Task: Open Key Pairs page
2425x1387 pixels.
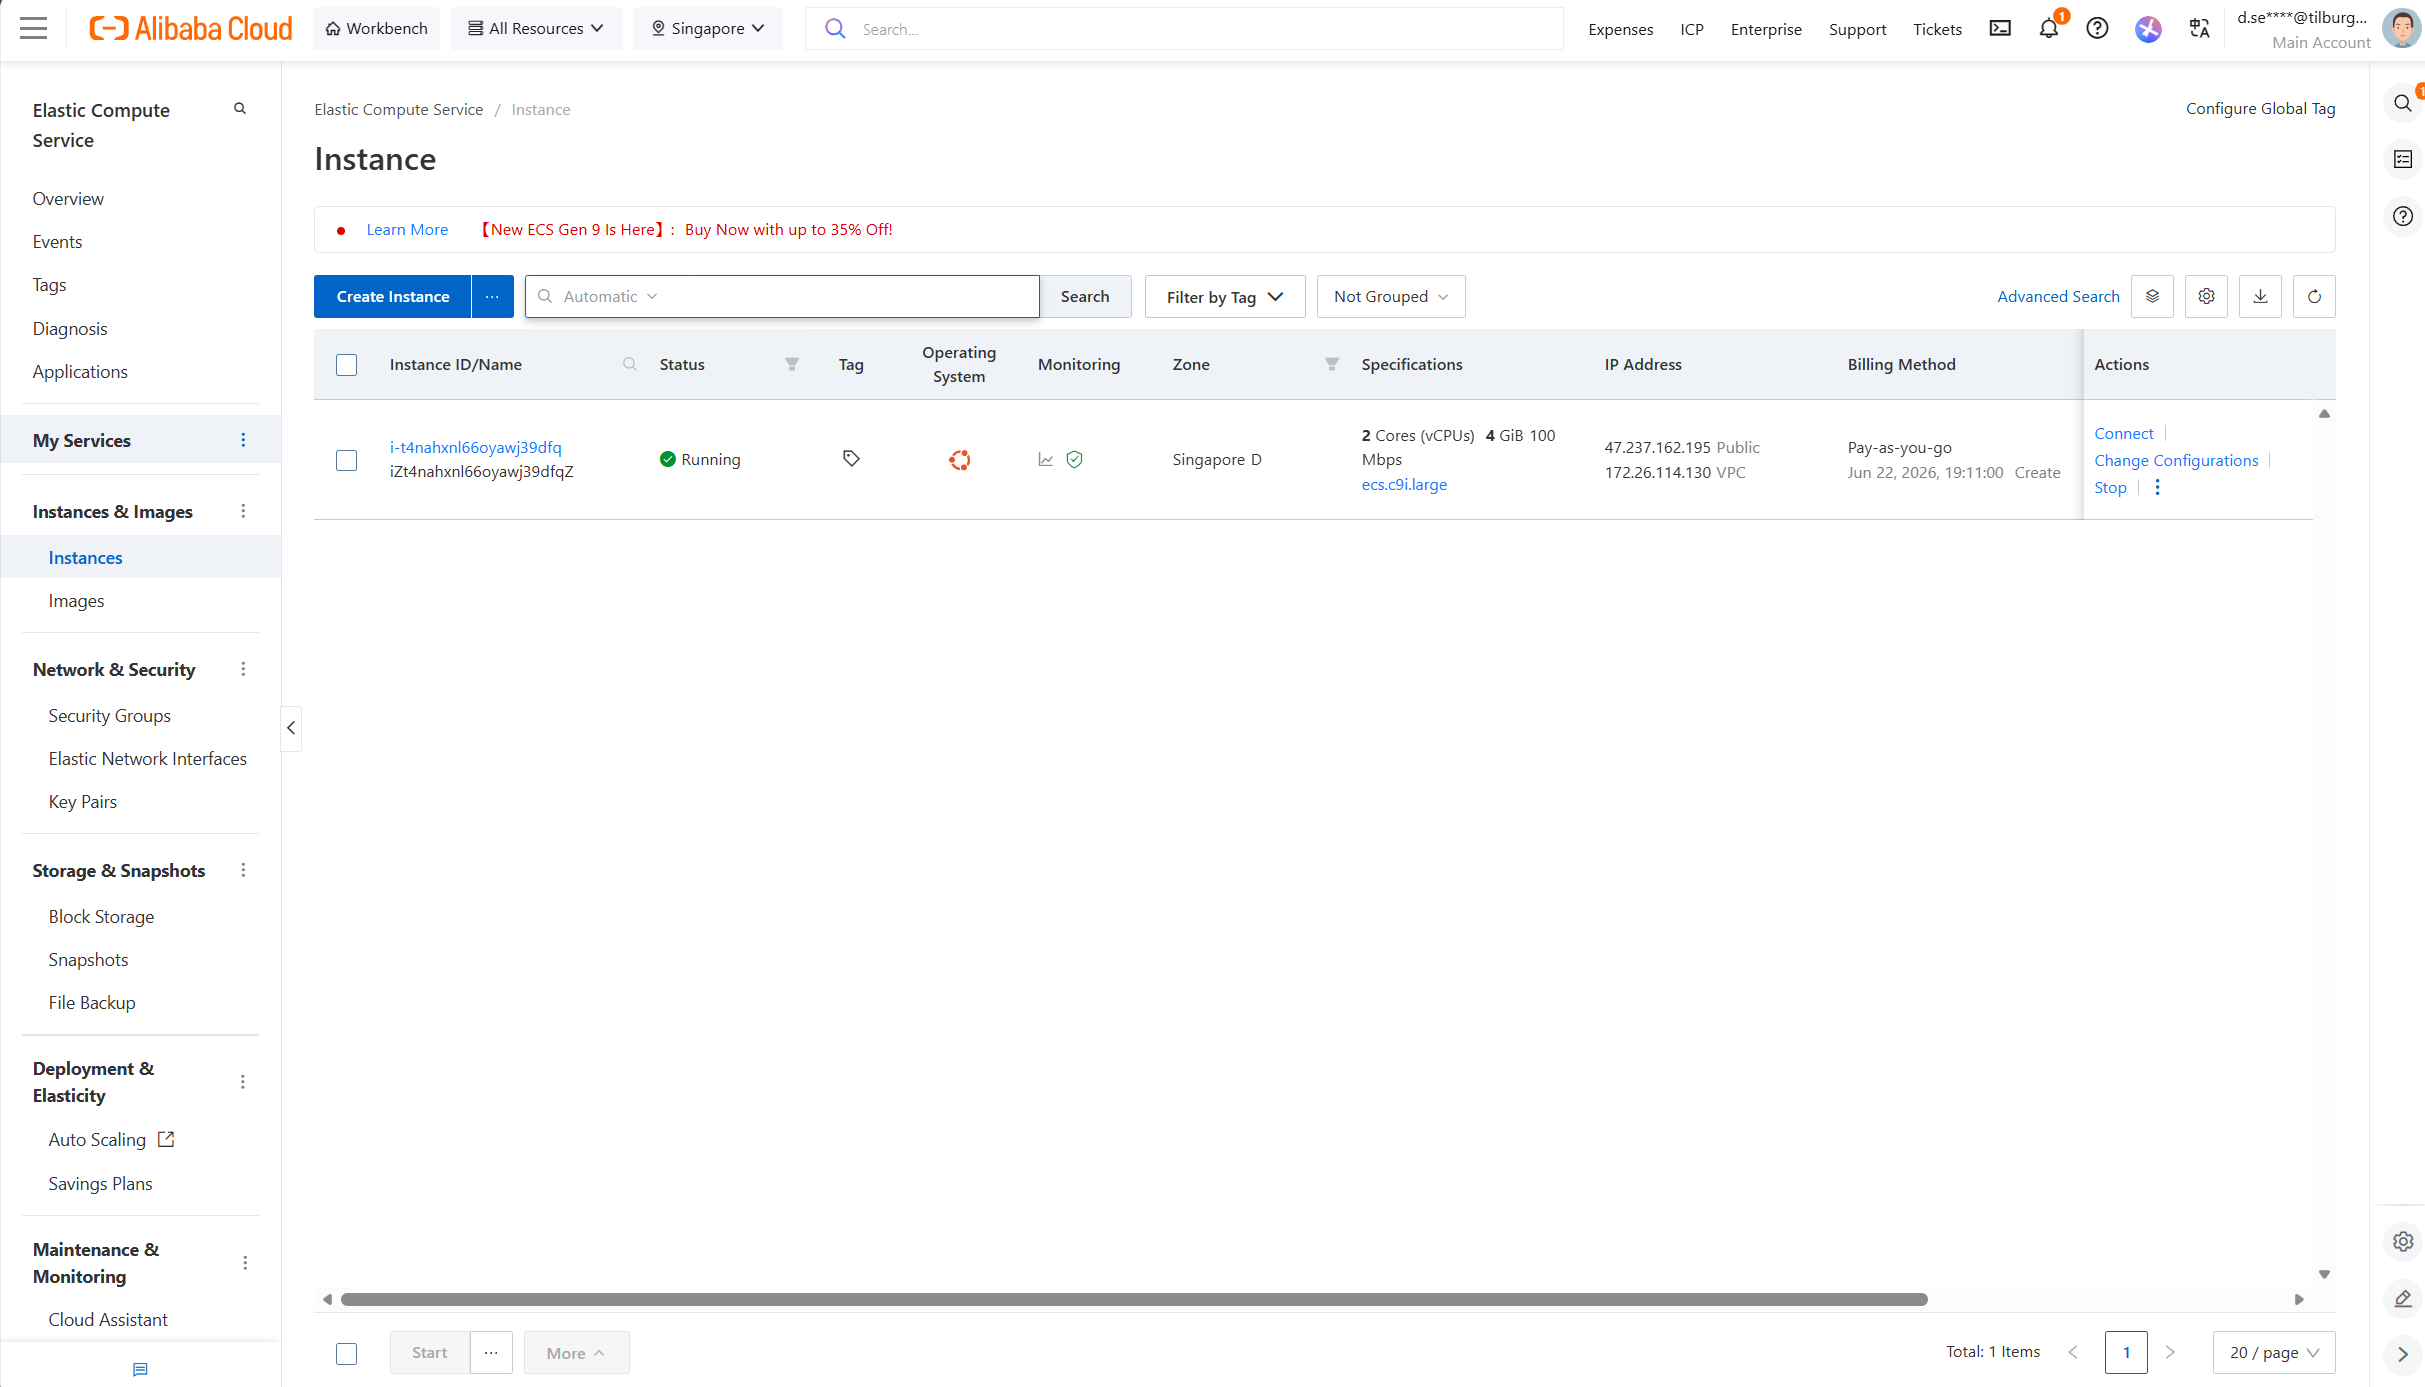Action: [x=83, y=801]
